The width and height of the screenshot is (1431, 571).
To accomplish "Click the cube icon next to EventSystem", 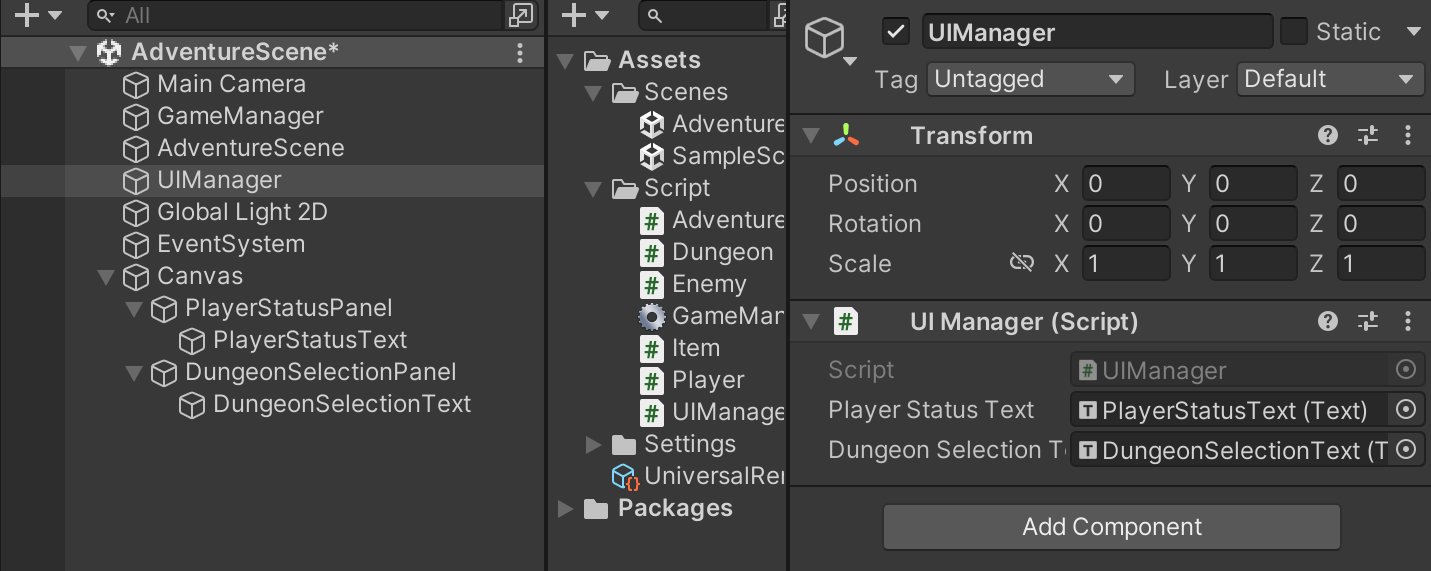I will click(x=136, y=245).
